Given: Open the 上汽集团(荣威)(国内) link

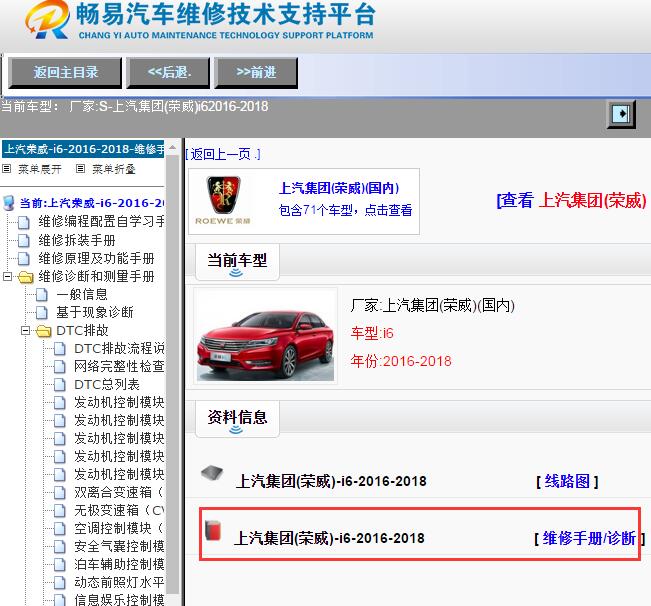Looking at the screenshot, I should click(x=339, y=188).
